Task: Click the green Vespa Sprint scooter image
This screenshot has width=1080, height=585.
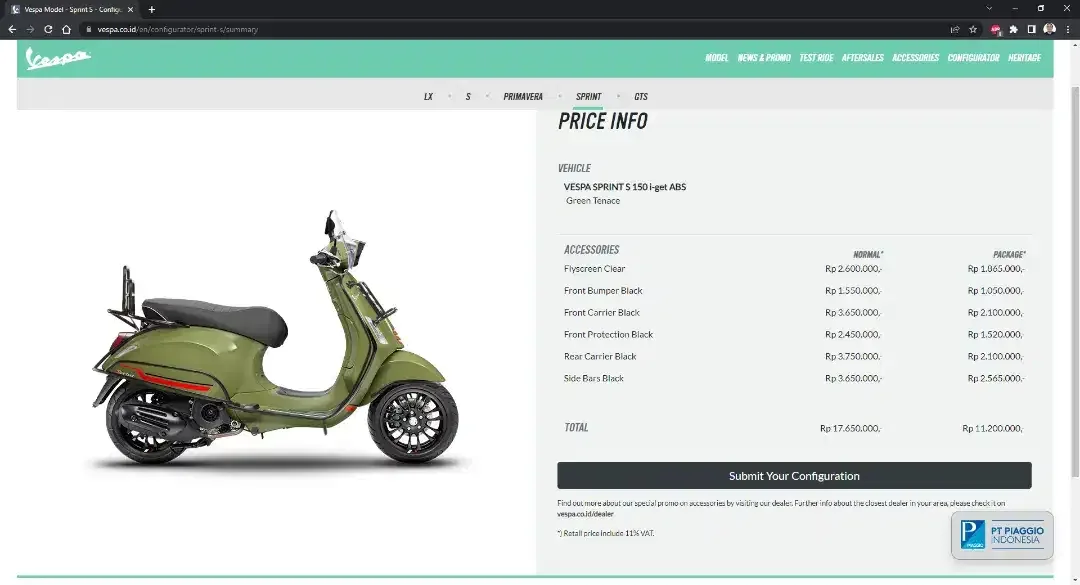Action: tap(276, 338)
